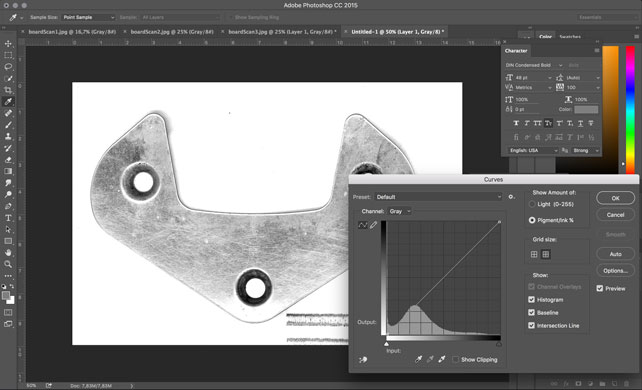Choose the detailed grid size icon
Screen dimensions: 642x390
pos(545,255)
